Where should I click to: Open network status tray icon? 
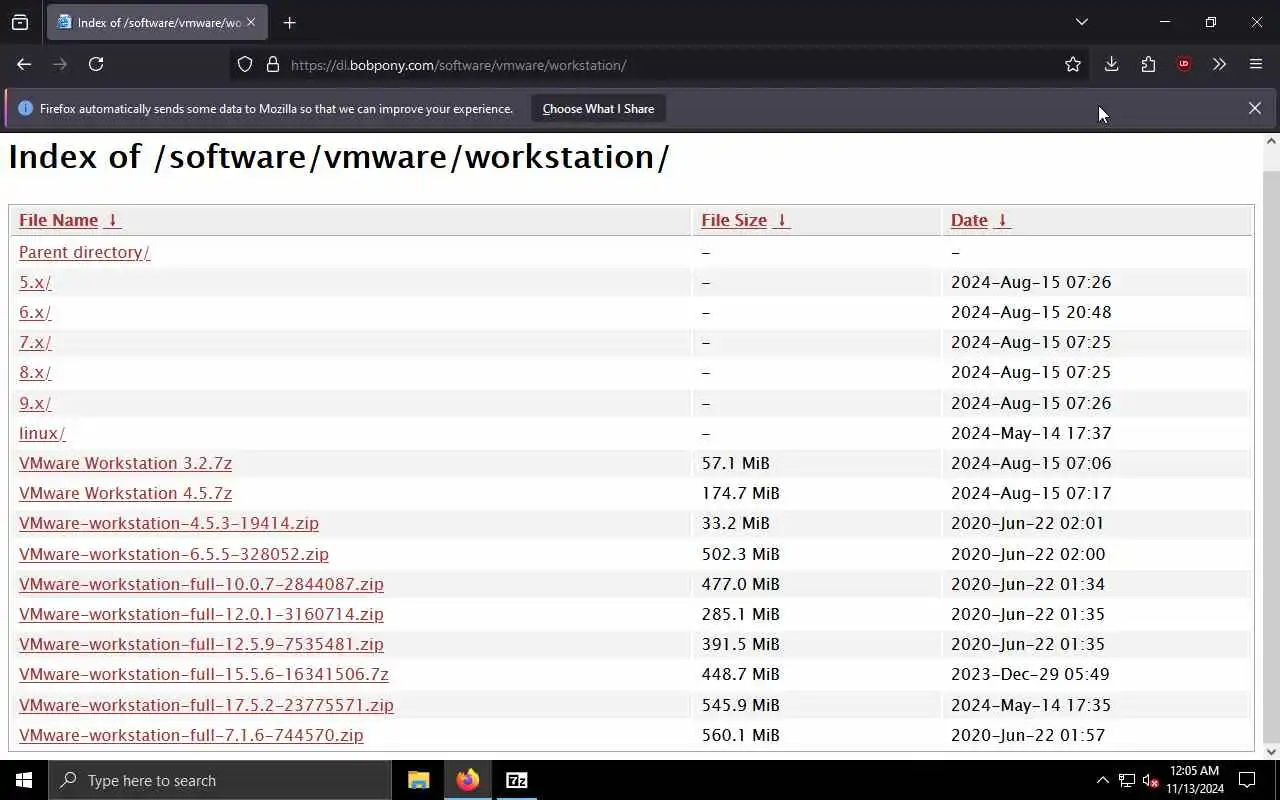pyautogui.click(x=1126, y=780)
